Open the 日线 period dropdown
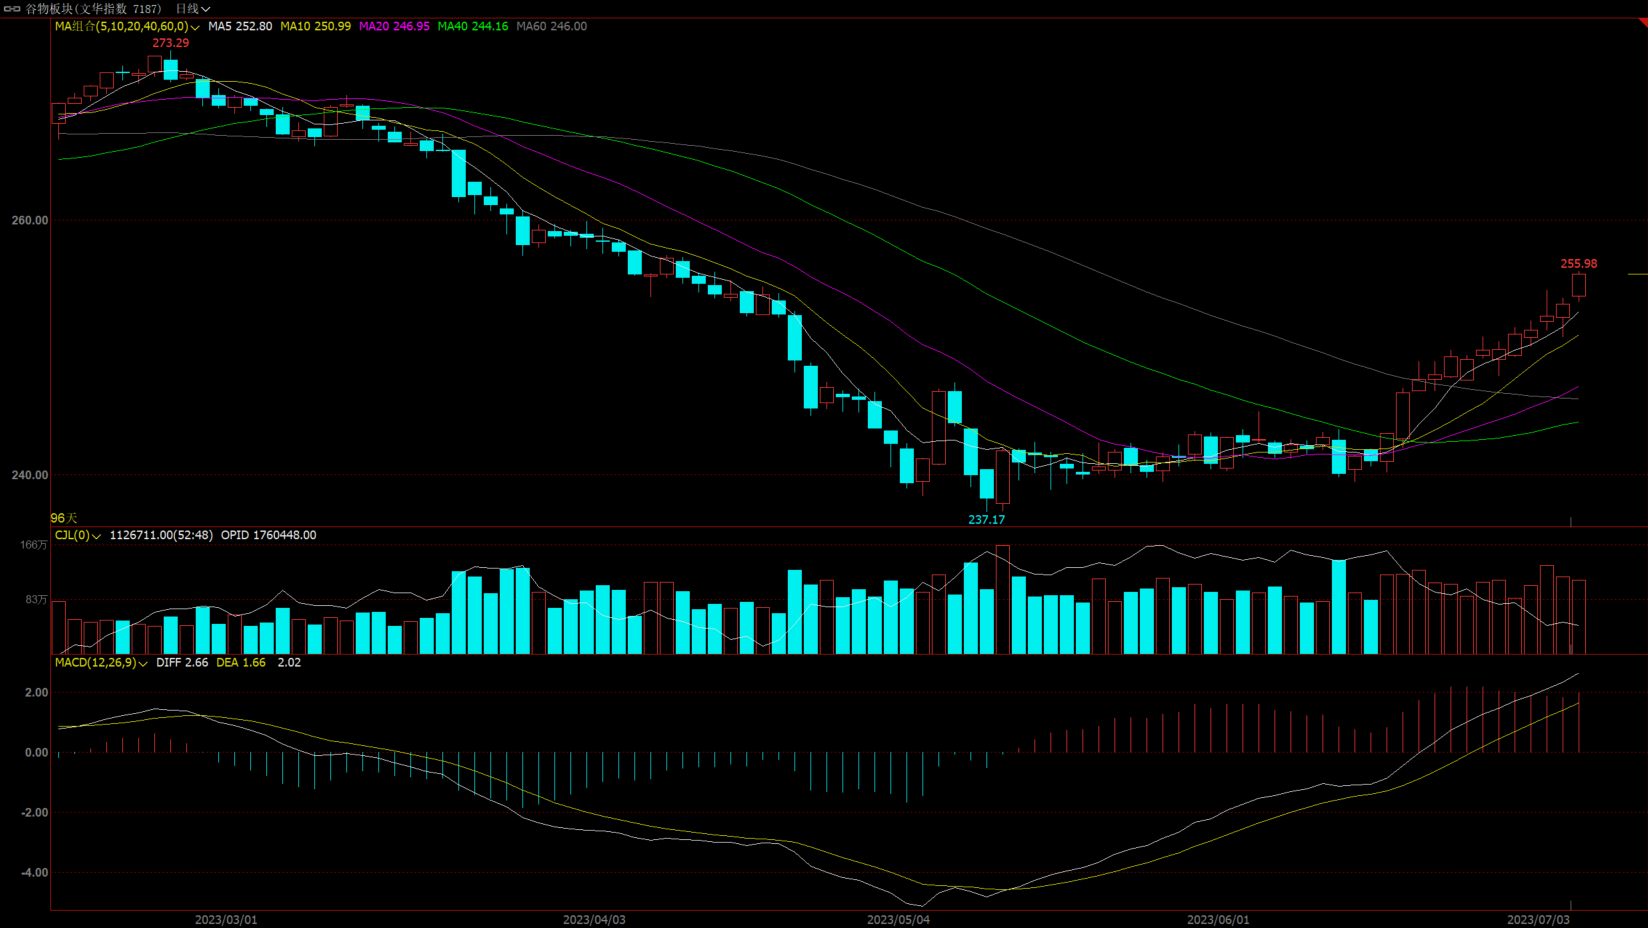 (193, 8)
